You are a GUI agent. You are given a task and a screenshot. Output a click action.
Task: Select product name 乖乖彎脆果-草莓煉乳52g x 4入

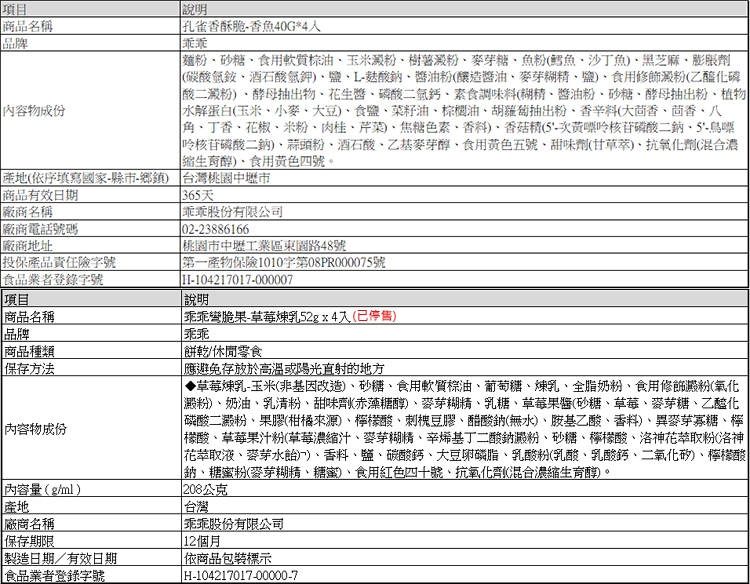[267, 317]
